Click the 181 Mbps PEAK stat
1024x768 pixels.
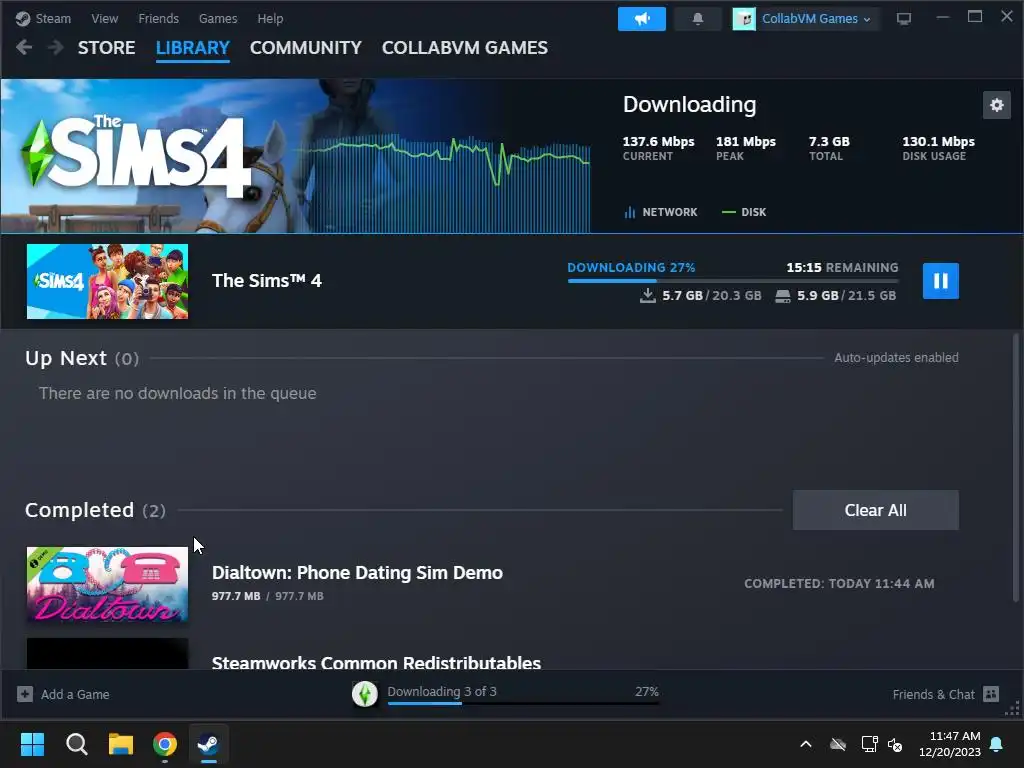[746, 148]
